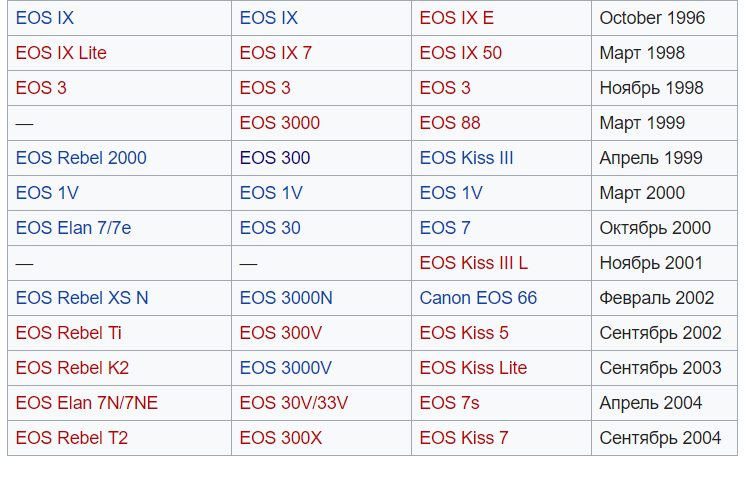Open the EOS Kiss Lite link

[x=473, y=368]
